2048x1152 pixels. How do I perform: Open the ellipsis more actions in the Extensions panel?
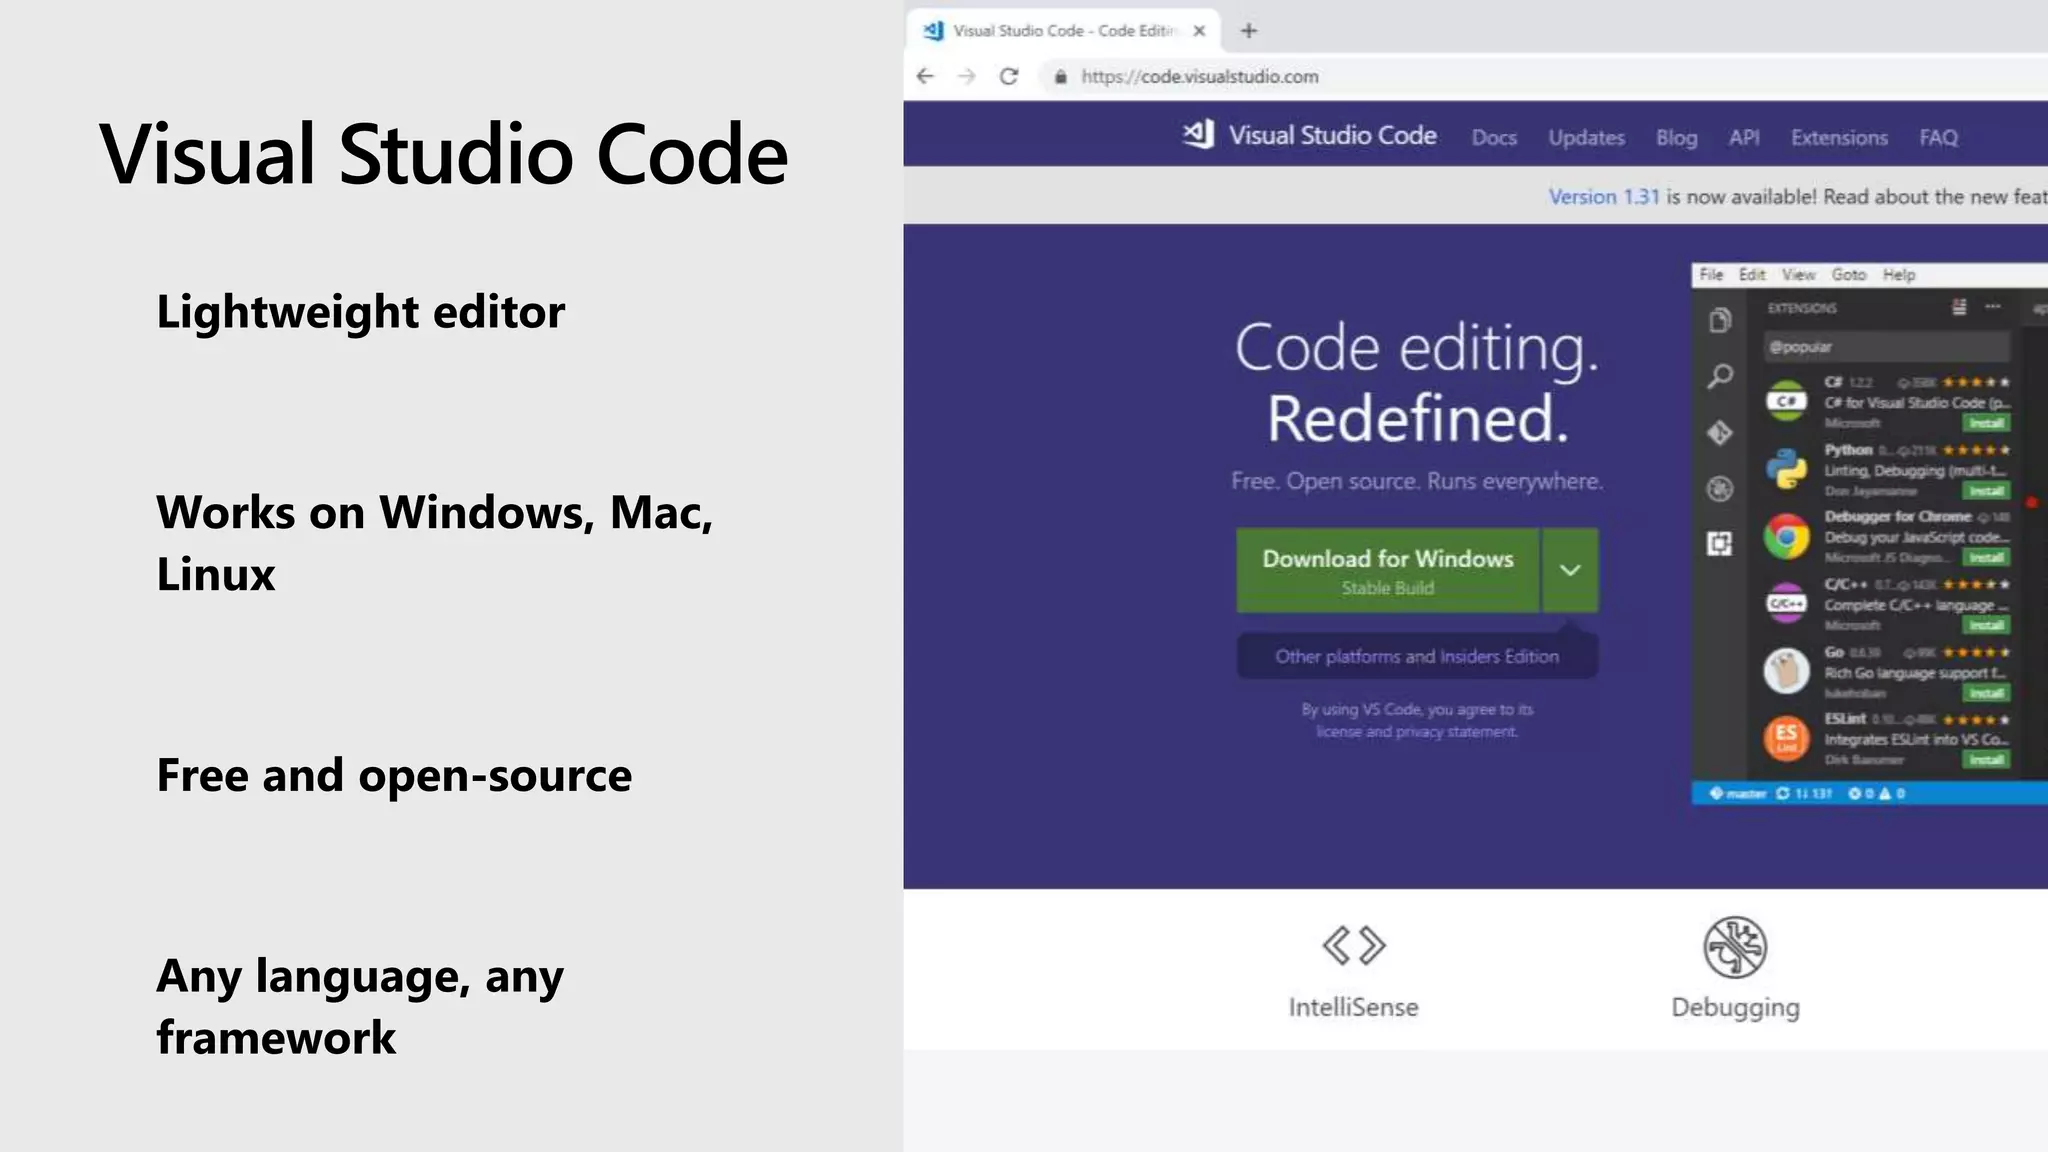[1993, 307]
